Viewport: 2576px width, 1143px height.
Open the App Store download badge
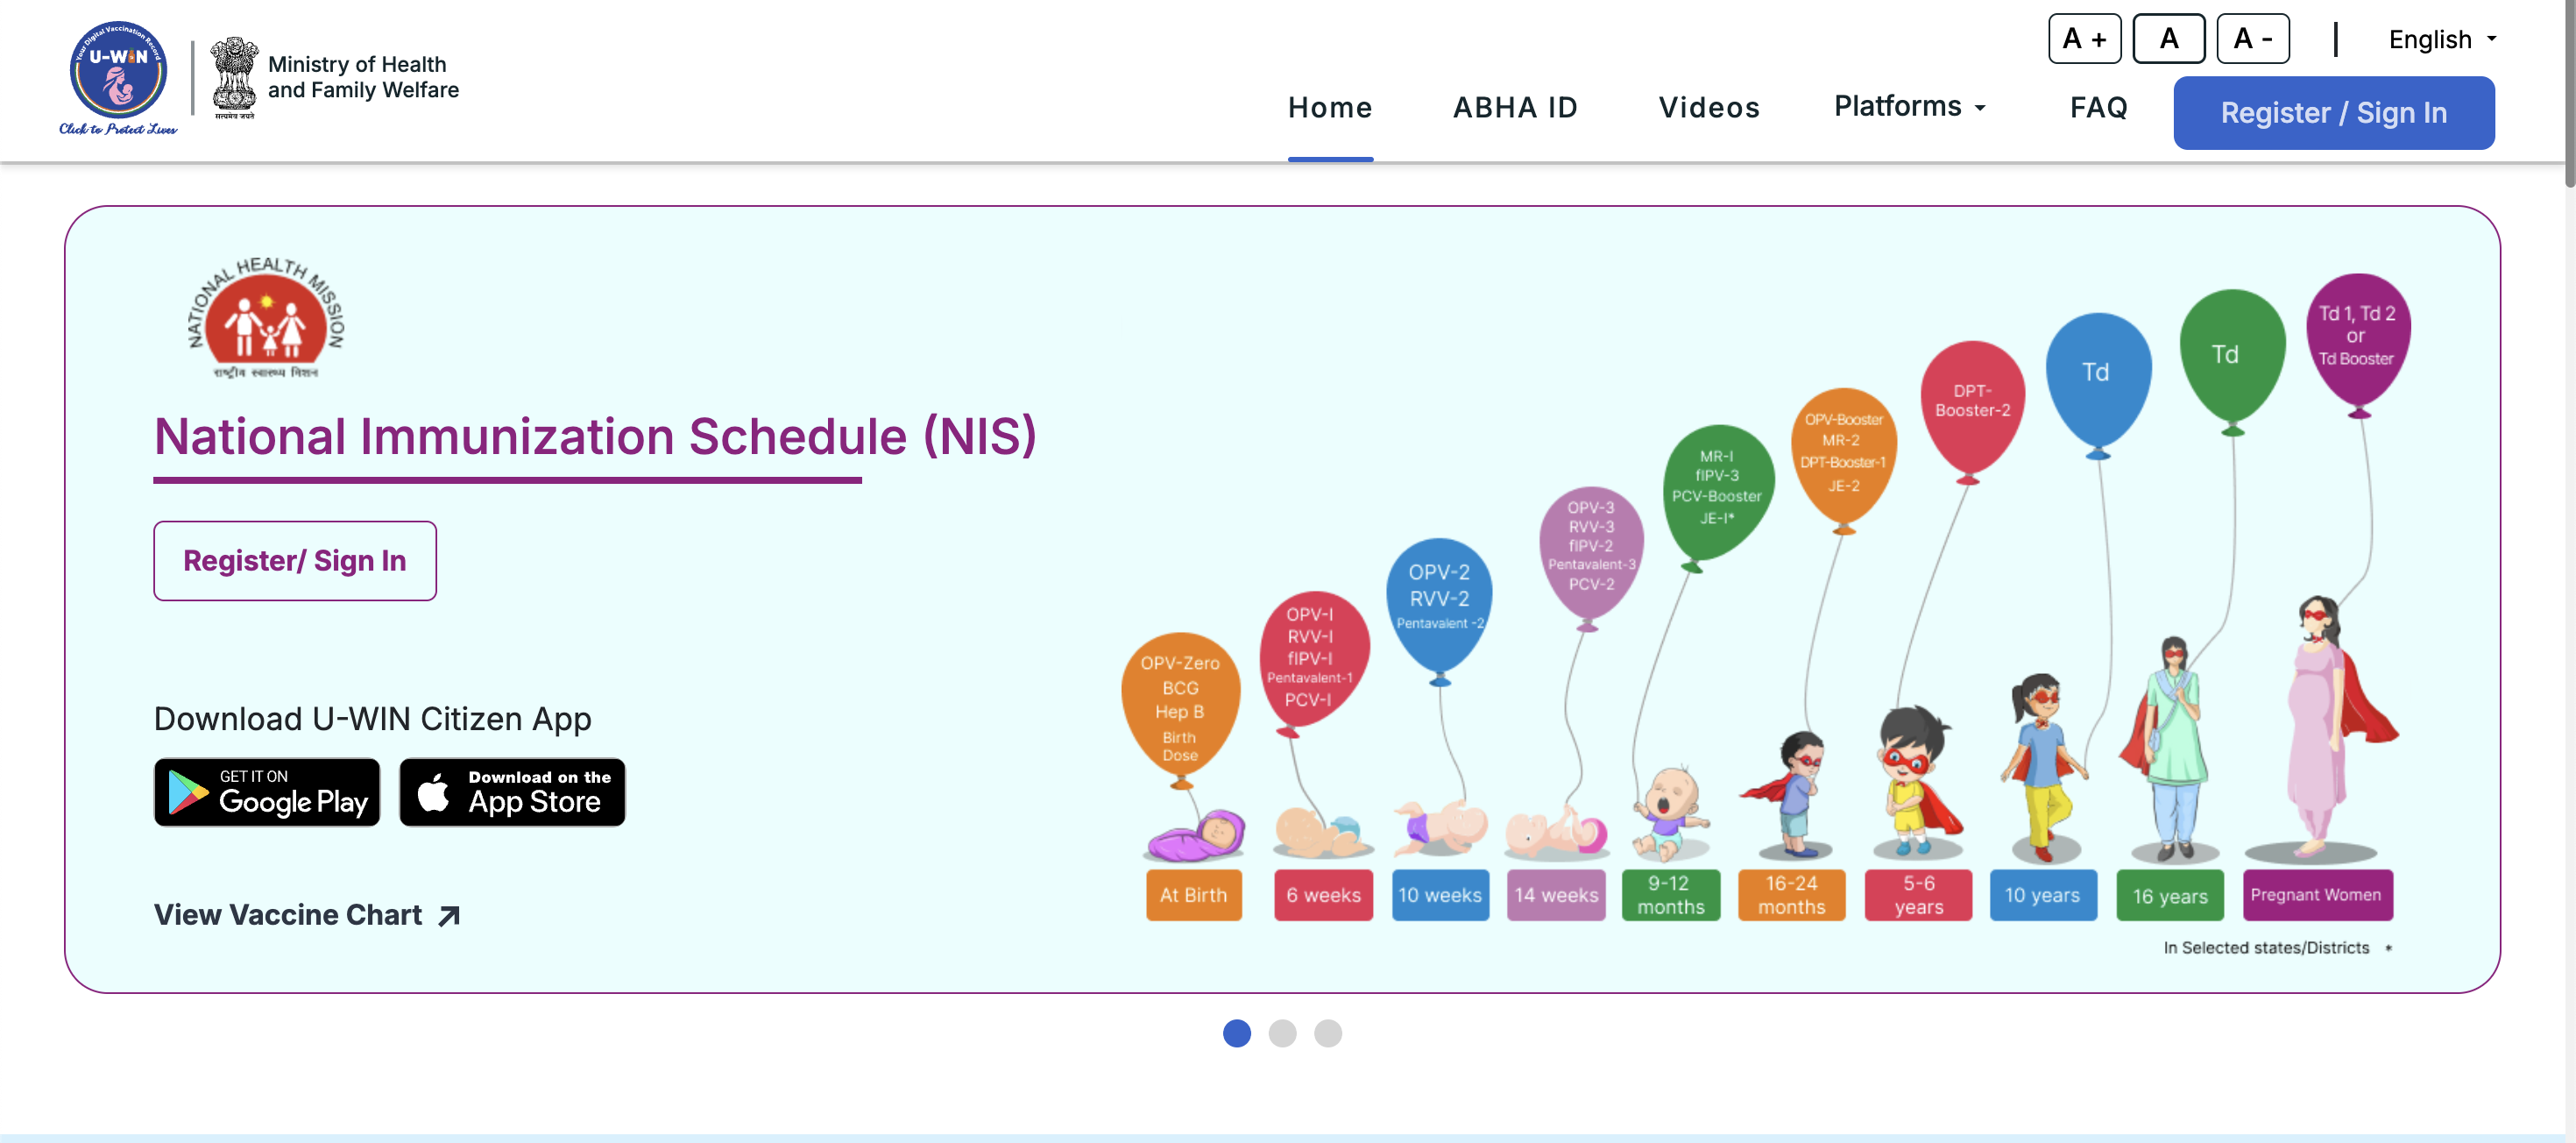(512, 792)
